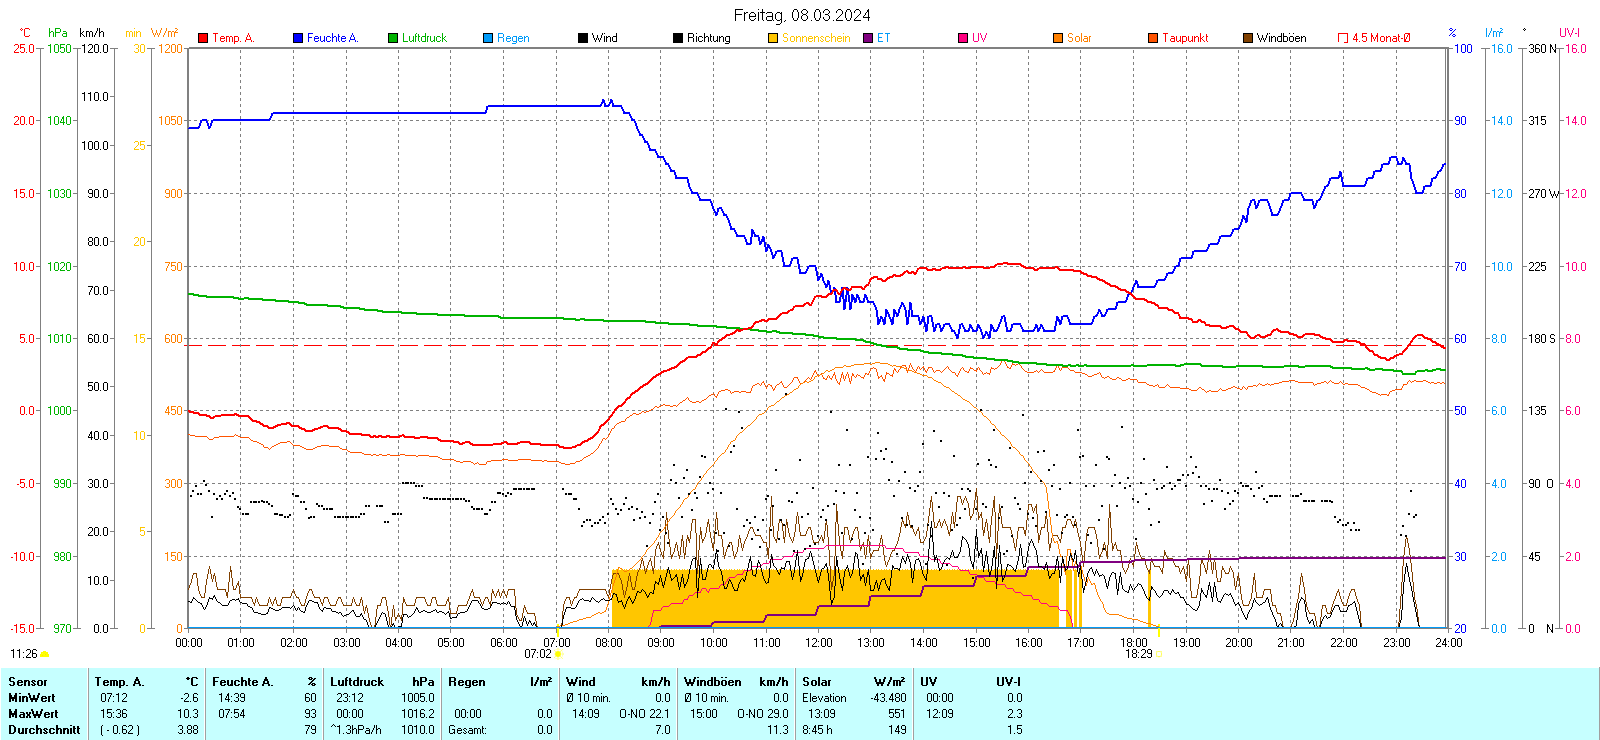Toggle the hollow 4.5 Monat-Ø legend box

click(1343, 38)
